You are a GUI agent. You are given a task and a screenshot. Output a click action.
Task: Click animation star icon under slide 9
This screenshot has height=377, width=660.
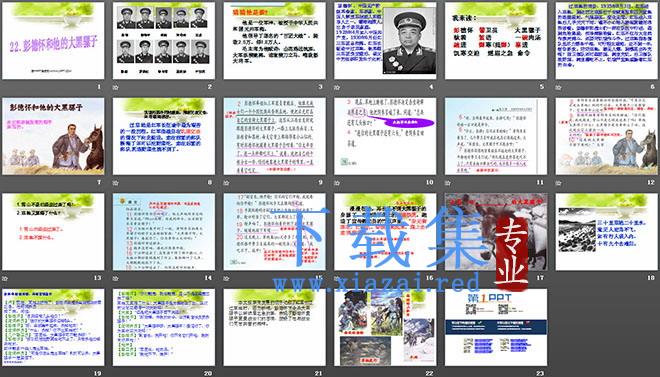point(226,183)
